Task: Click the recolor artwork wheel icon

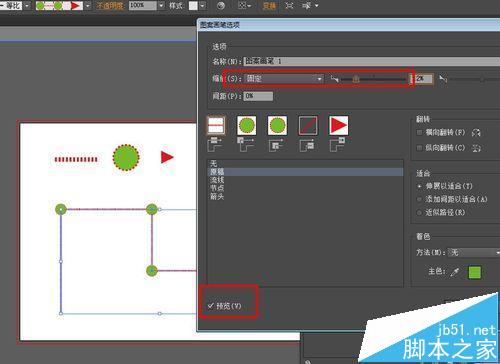Action: [x=221, y=6]
